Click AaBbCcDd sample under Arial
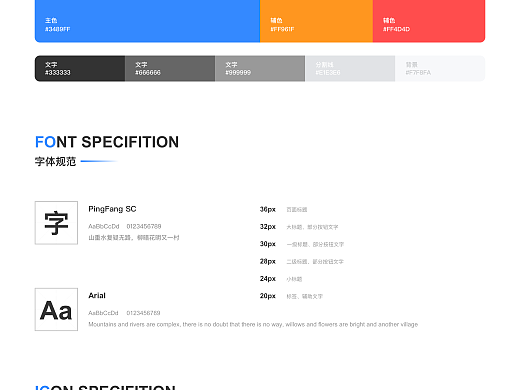520x390 pixels. tap(103, 313)
